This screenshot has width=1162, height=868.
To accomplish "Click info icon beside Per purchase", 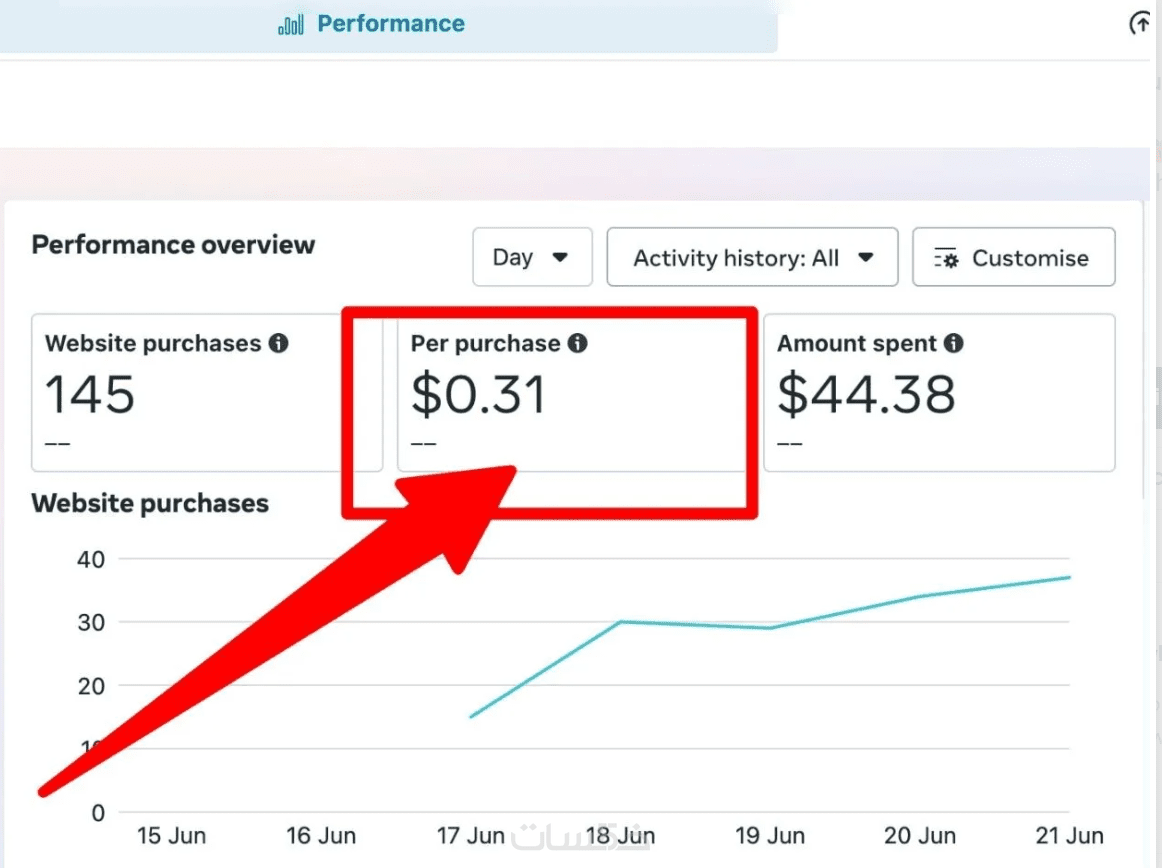I will pyautogui.click(x=577, y=343).
